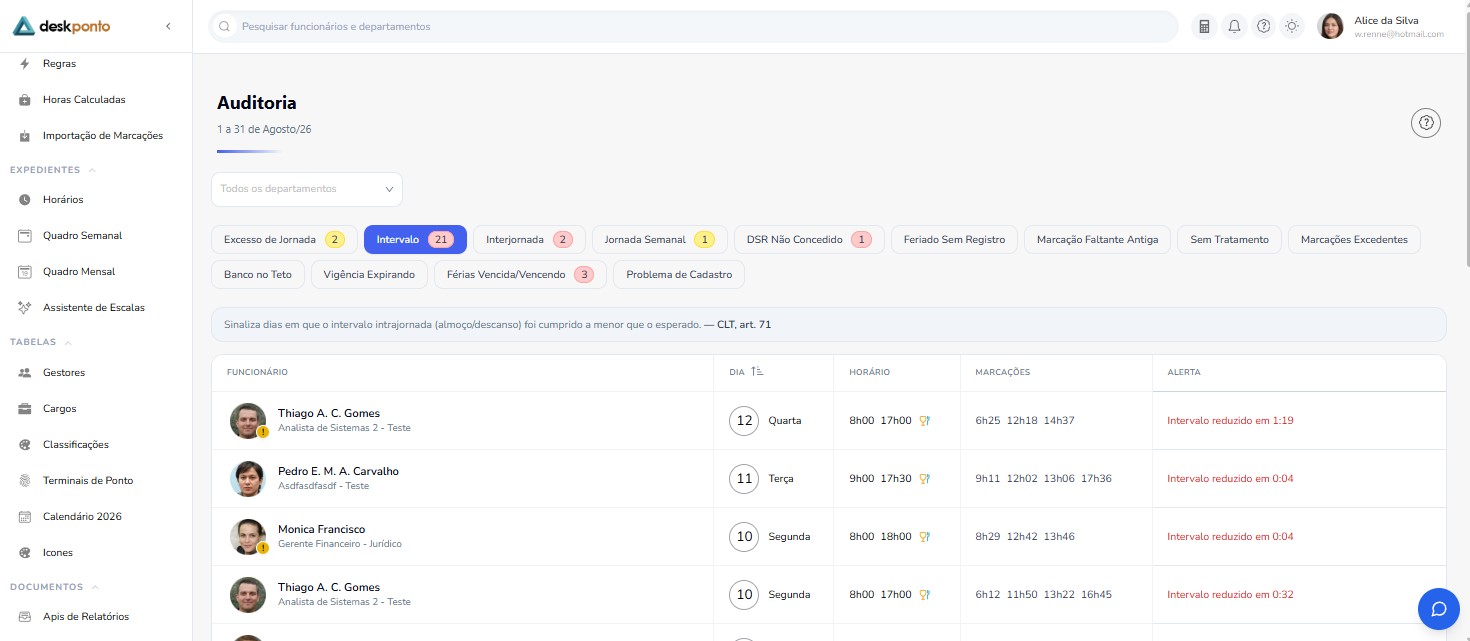This screenshot has width=1470, height=641.
Task: Open the chat bubble button
Action: 1439,608
